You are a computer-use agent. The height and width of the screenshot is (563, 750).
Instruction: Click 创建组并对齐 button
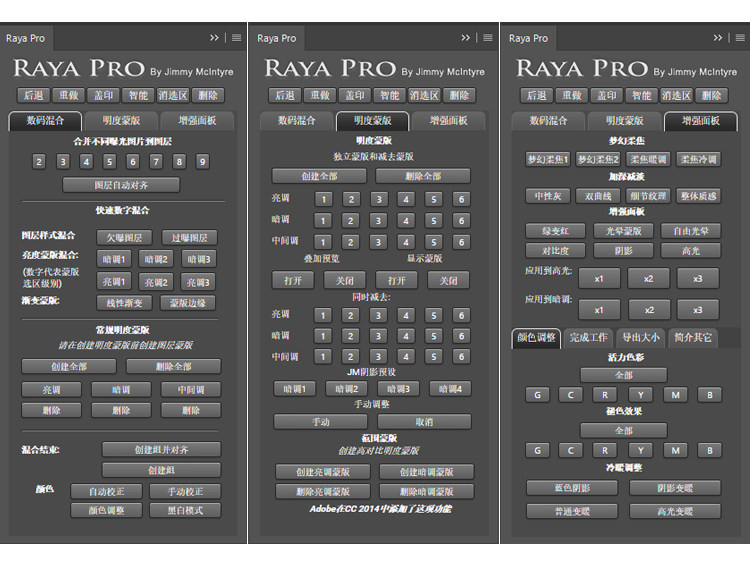coord(161,450)
